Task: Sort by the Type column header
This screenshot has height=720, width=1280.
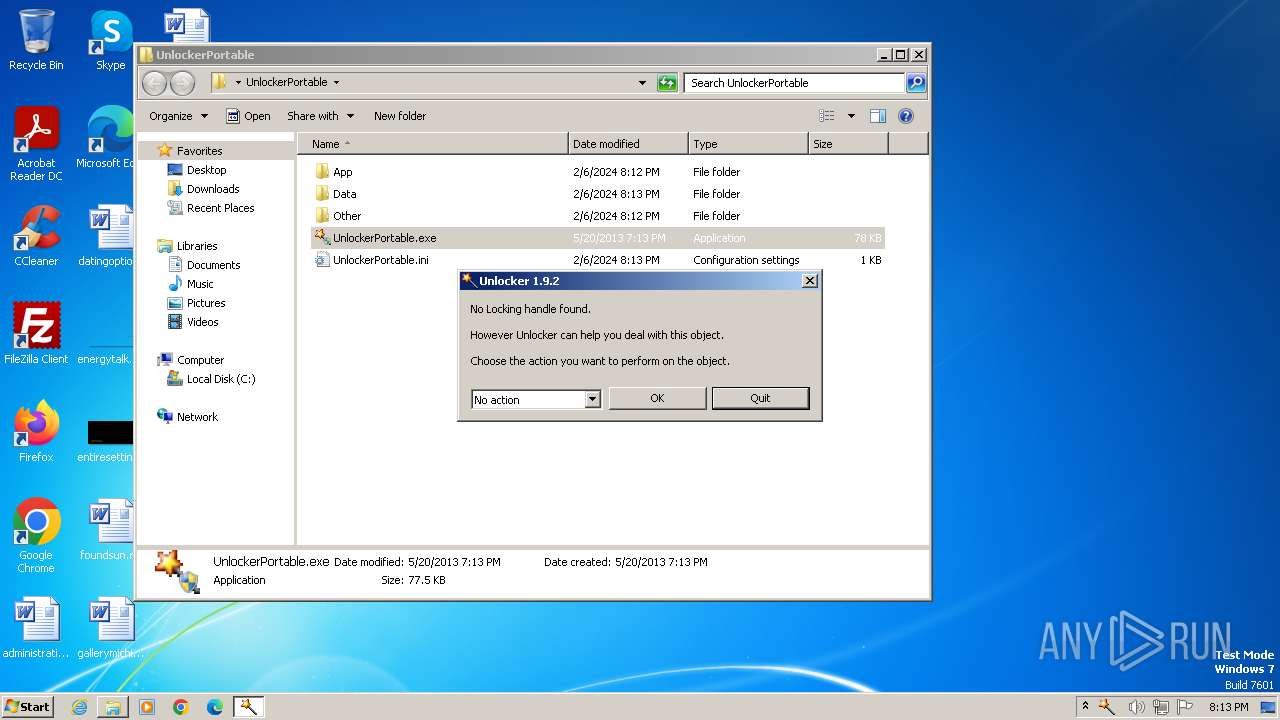Action: [x=748, y=144]
